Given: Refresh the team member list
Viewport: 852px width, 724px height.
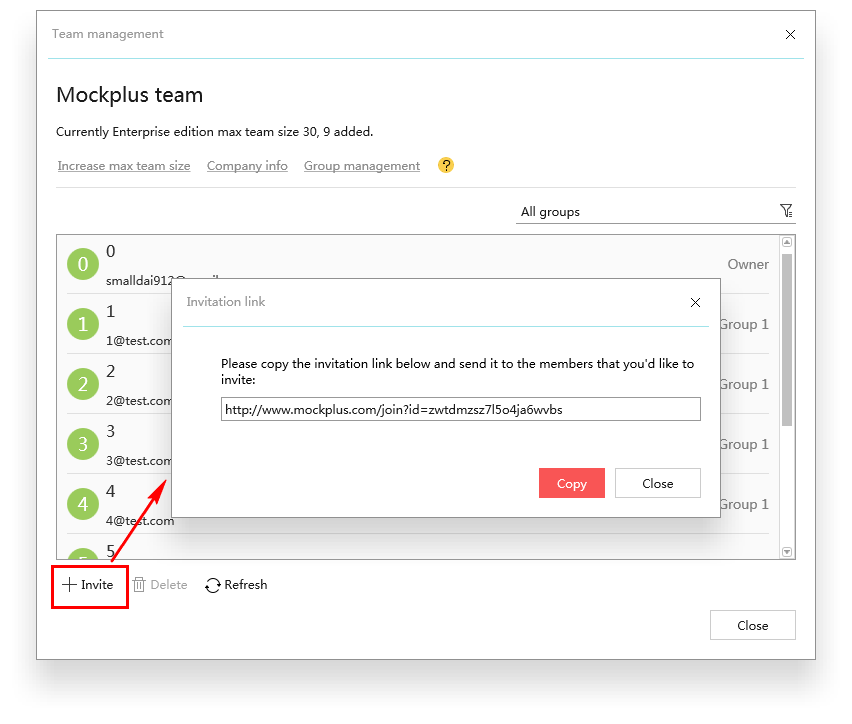Looking at the screenshot, I should [236, 585].
